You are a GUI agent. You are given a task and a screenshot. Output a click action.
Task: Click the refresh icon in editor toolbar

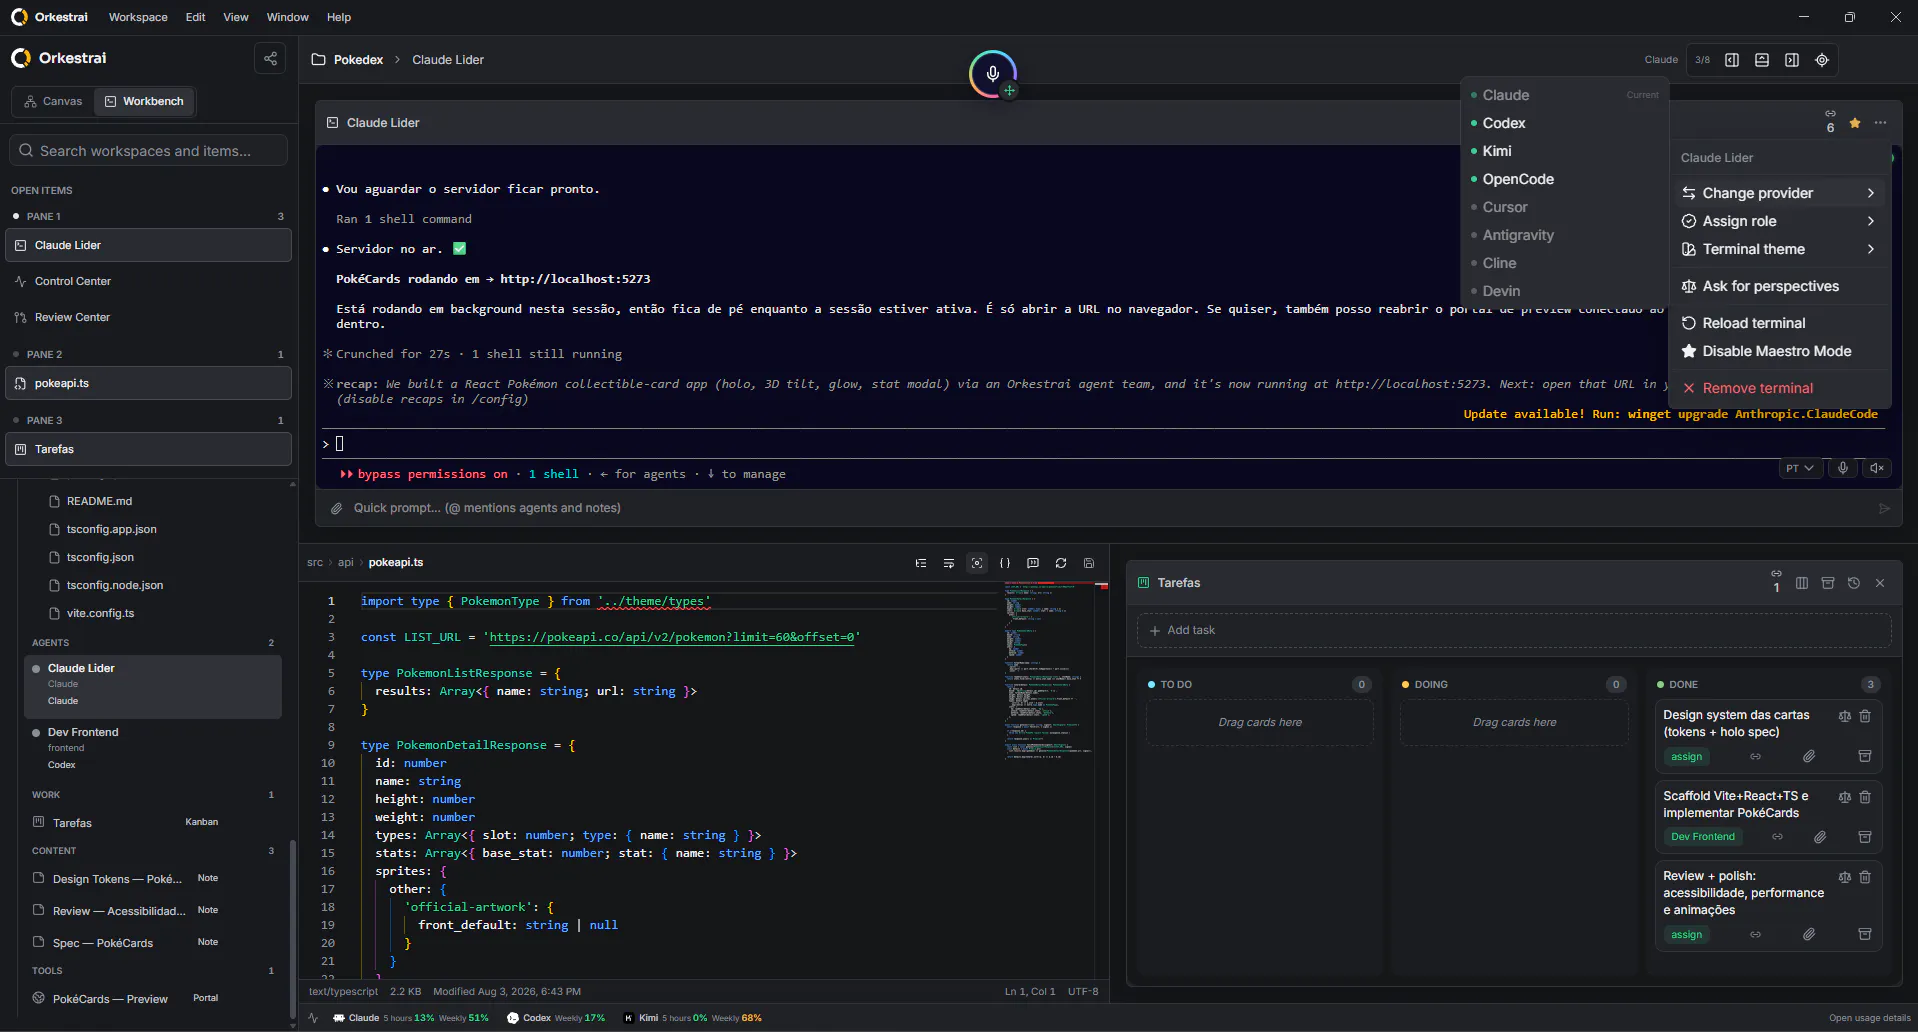point(1061,563)
